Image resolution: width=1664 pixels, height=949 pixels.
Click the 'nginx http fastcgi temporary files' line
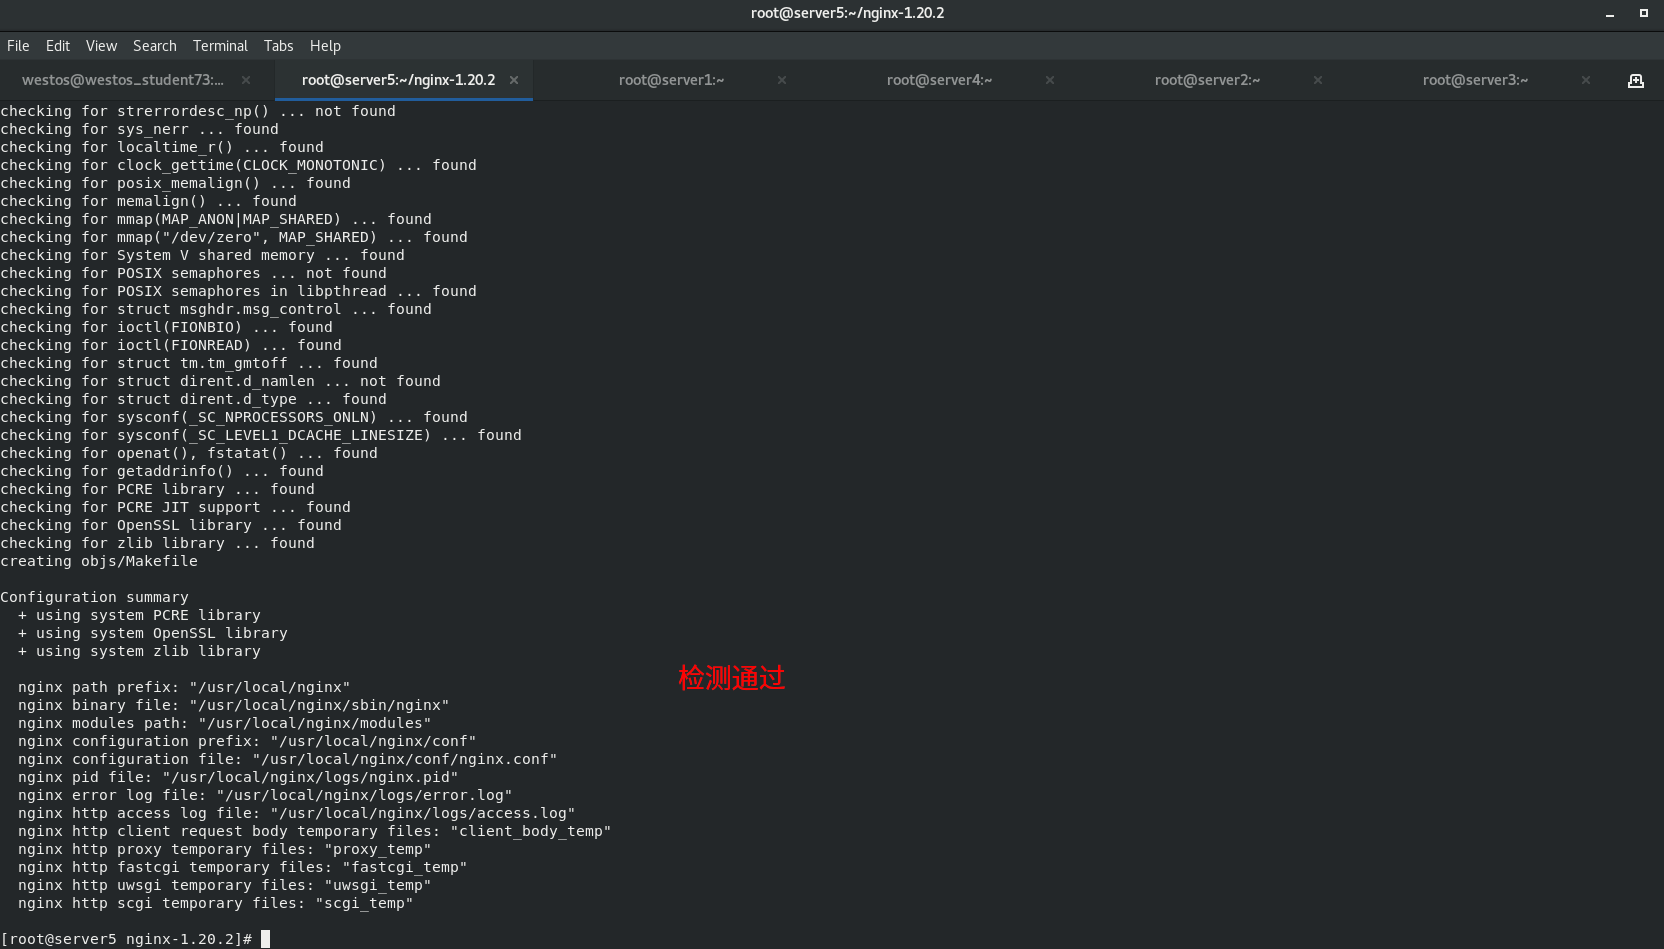pos(243,867)
